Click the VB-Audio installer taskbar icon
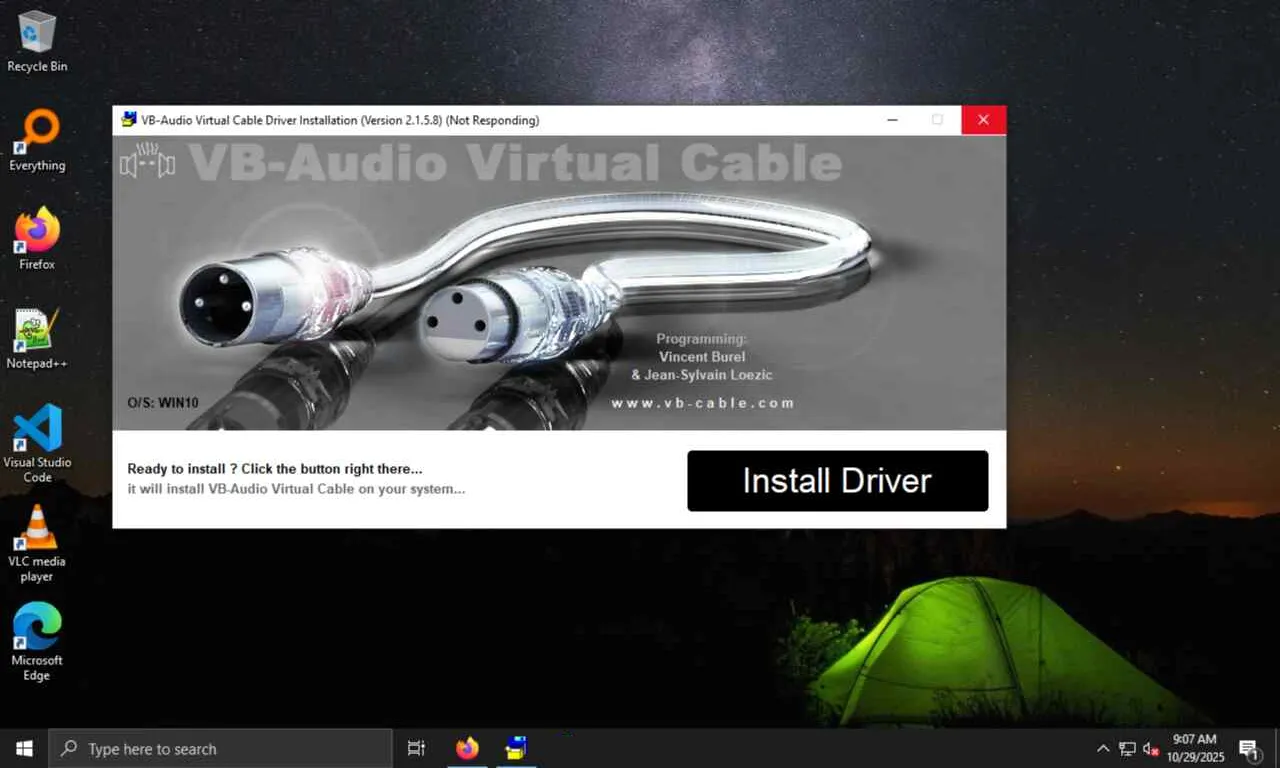Screen dimensions: 1280x768 coord(516,748)
